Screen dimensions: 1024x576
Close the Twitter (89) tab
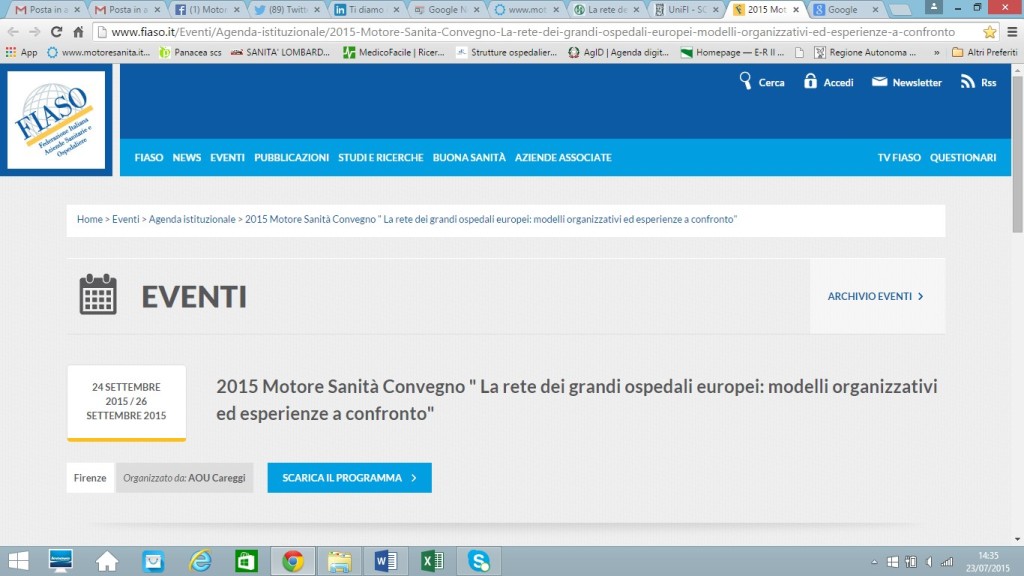[317, 10]
